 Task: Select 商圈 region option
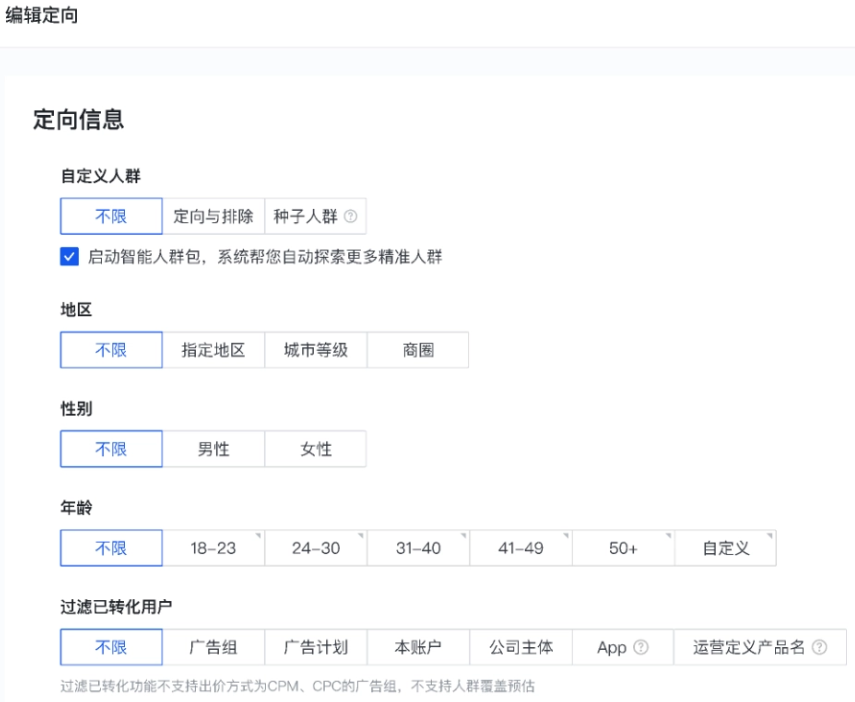point(418,349)
